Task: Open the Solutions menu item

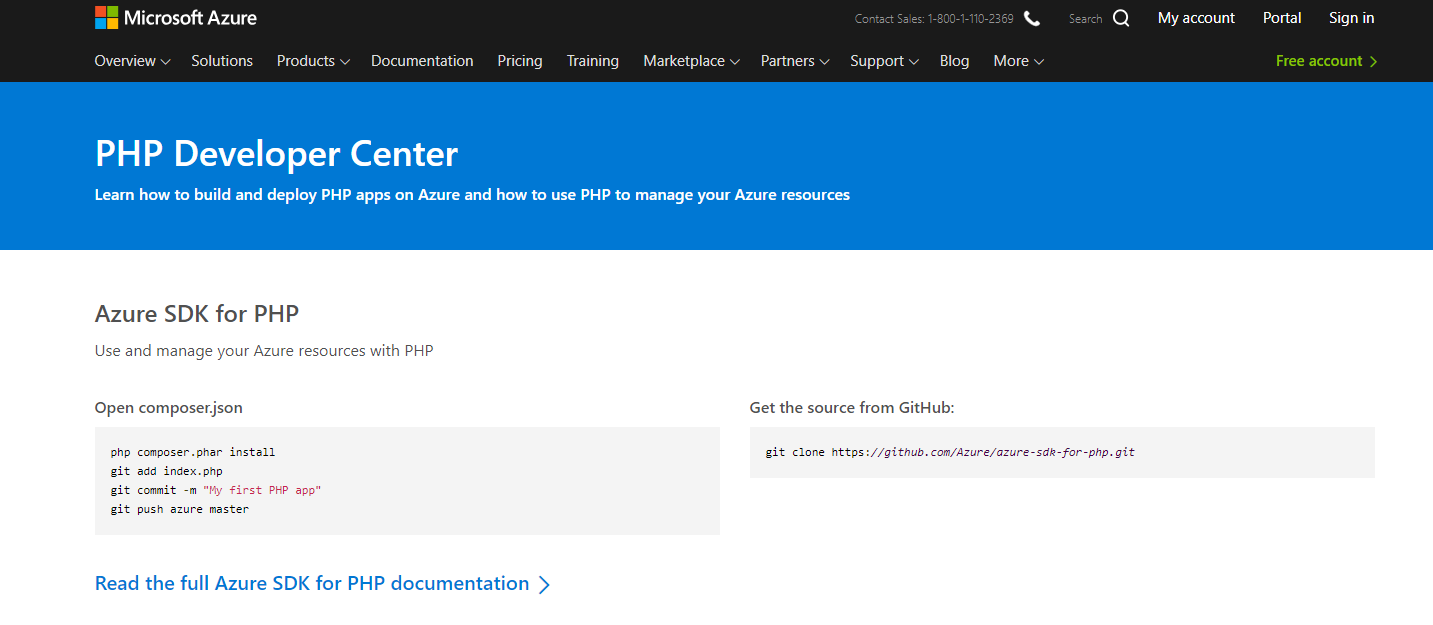Action: click(x=222, y=61)
